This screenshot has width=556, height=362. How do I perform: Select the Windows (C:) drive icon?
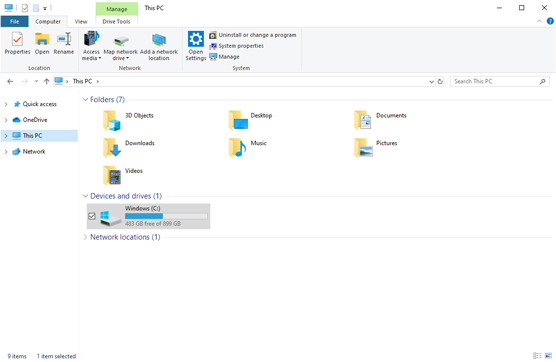[x=110, y=218]
